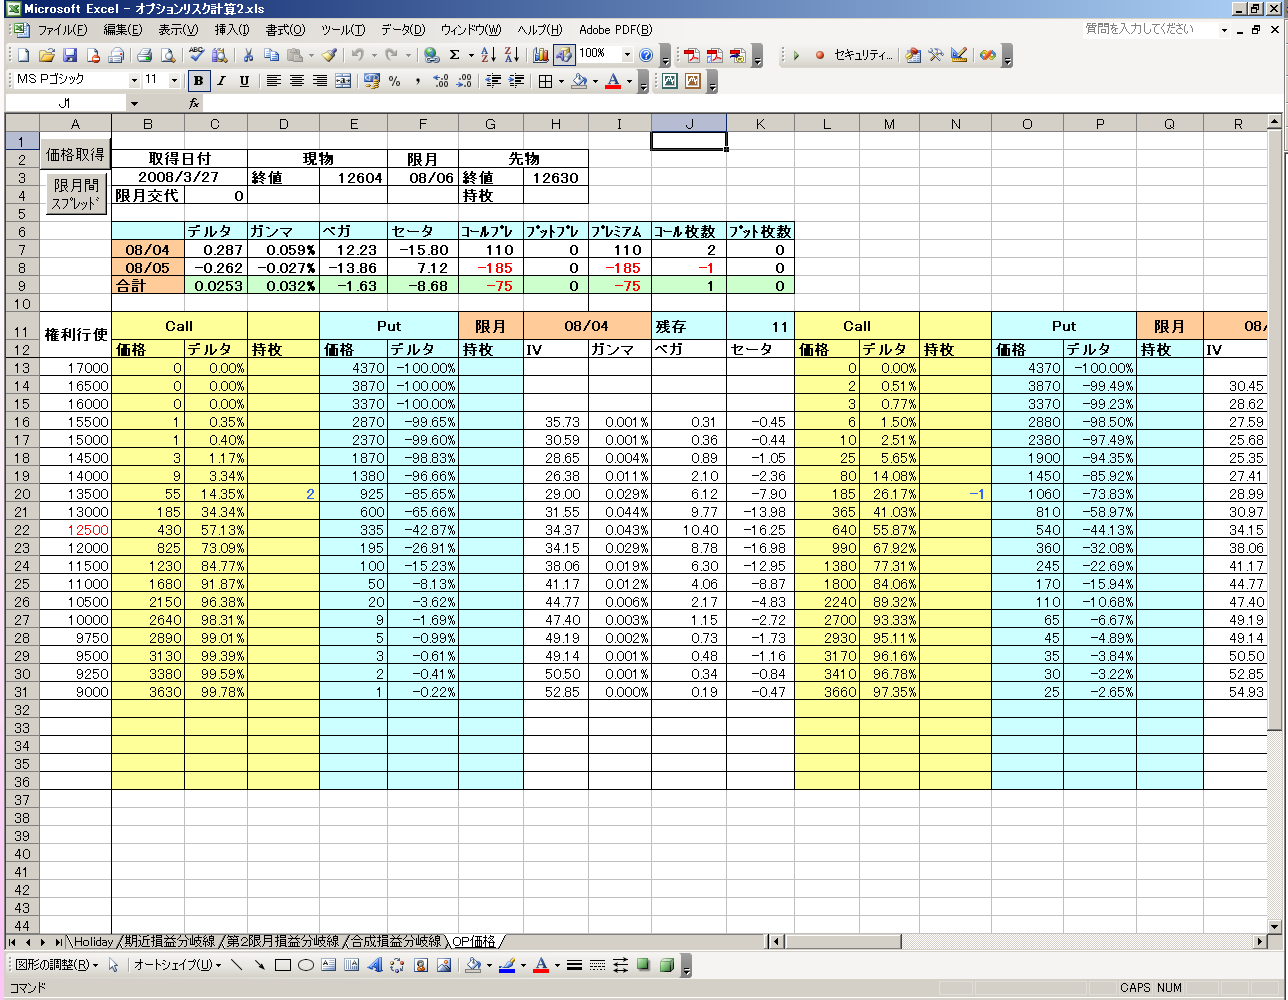This screenshot has height=1000, width=1288.
Task: Apply percent style to cells
Action: pos(395,81)
